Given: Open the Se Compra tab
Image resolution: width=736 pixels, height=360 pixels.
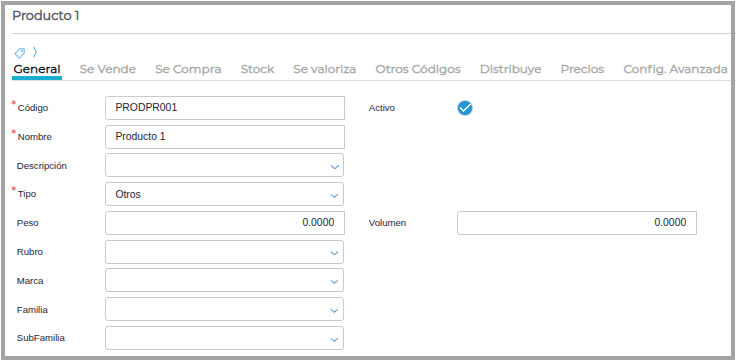Looking at the screenshot, I should 188,69.
